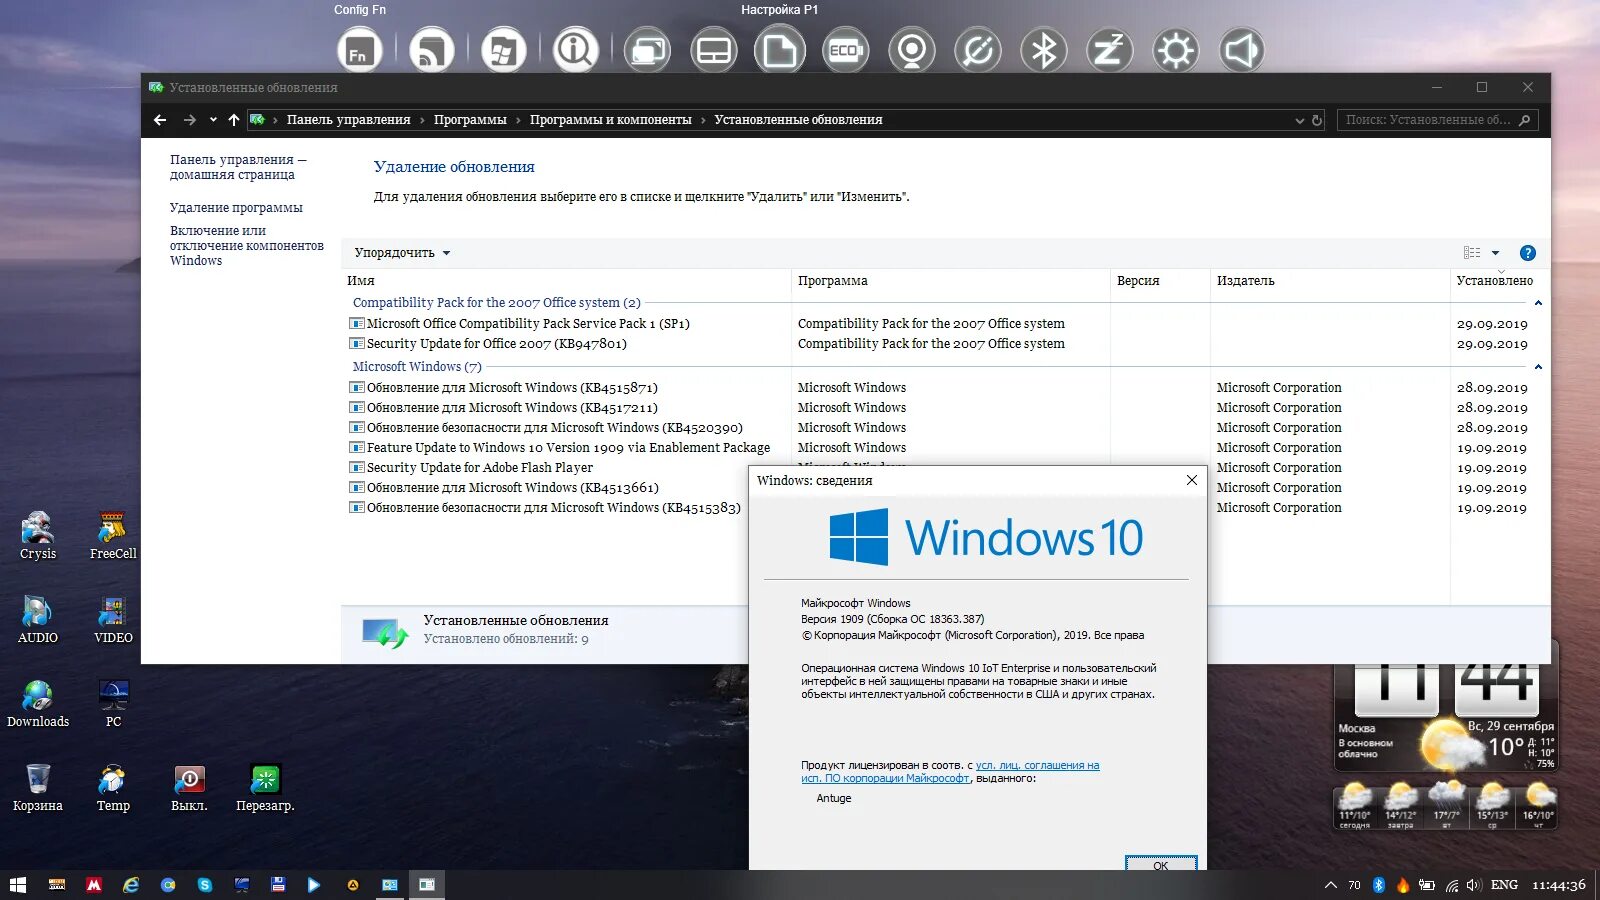Open the Crysis desktop shortcut
1600x900 pixels.
point(38,536)
